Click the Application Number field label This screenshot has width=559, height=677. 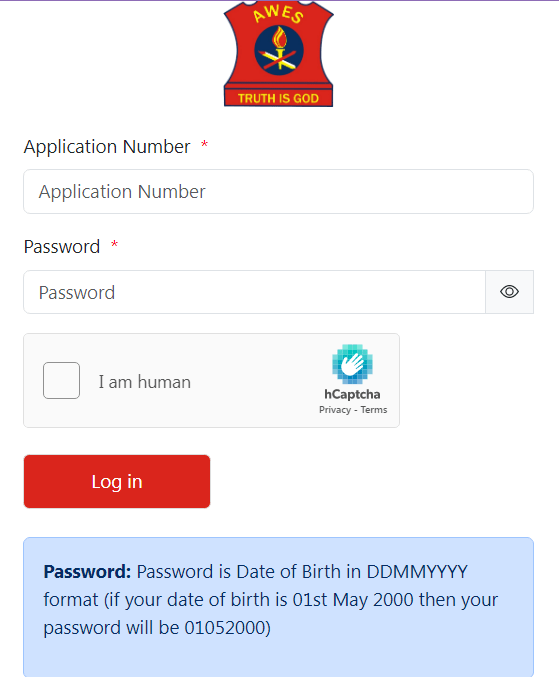click(107, 147)
